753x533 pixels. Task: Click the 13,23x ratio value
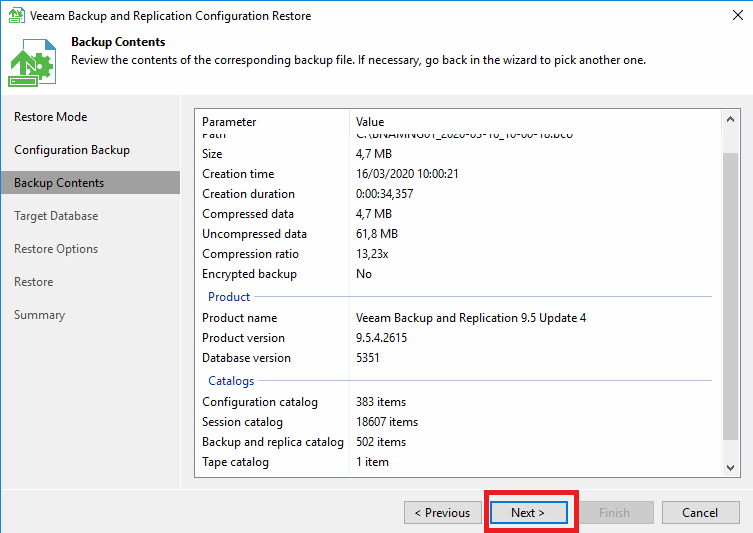372,254
